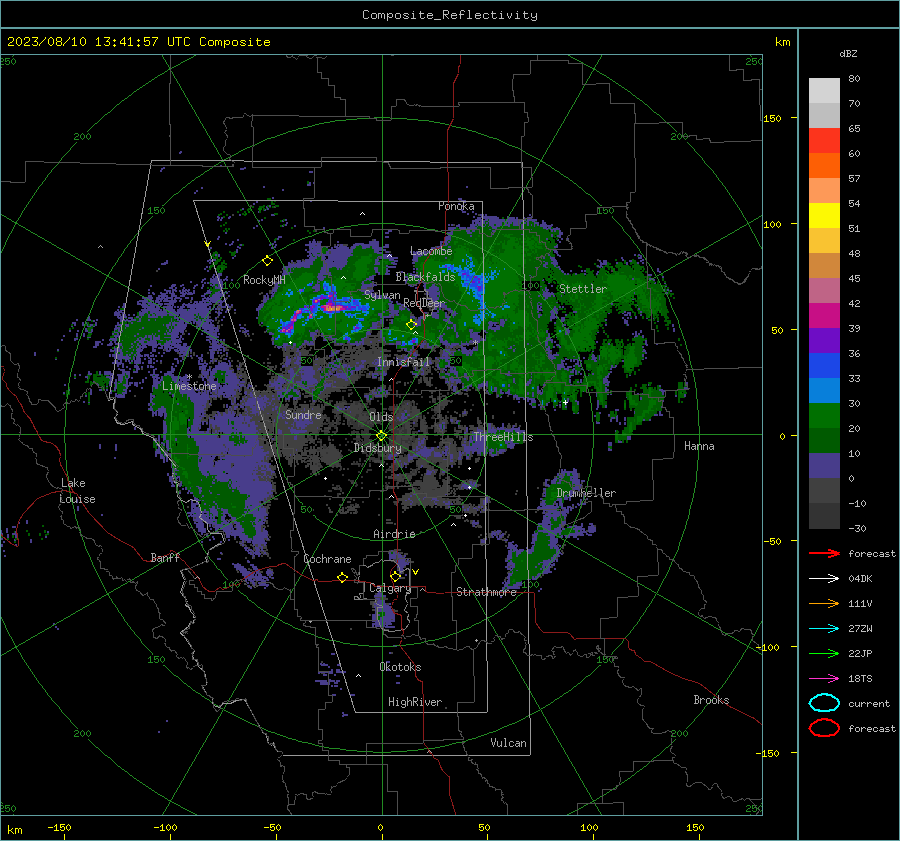Select the blue 33–36 dBZ color swatch
This screenshot has width=900, height=841.
[824, 365]
